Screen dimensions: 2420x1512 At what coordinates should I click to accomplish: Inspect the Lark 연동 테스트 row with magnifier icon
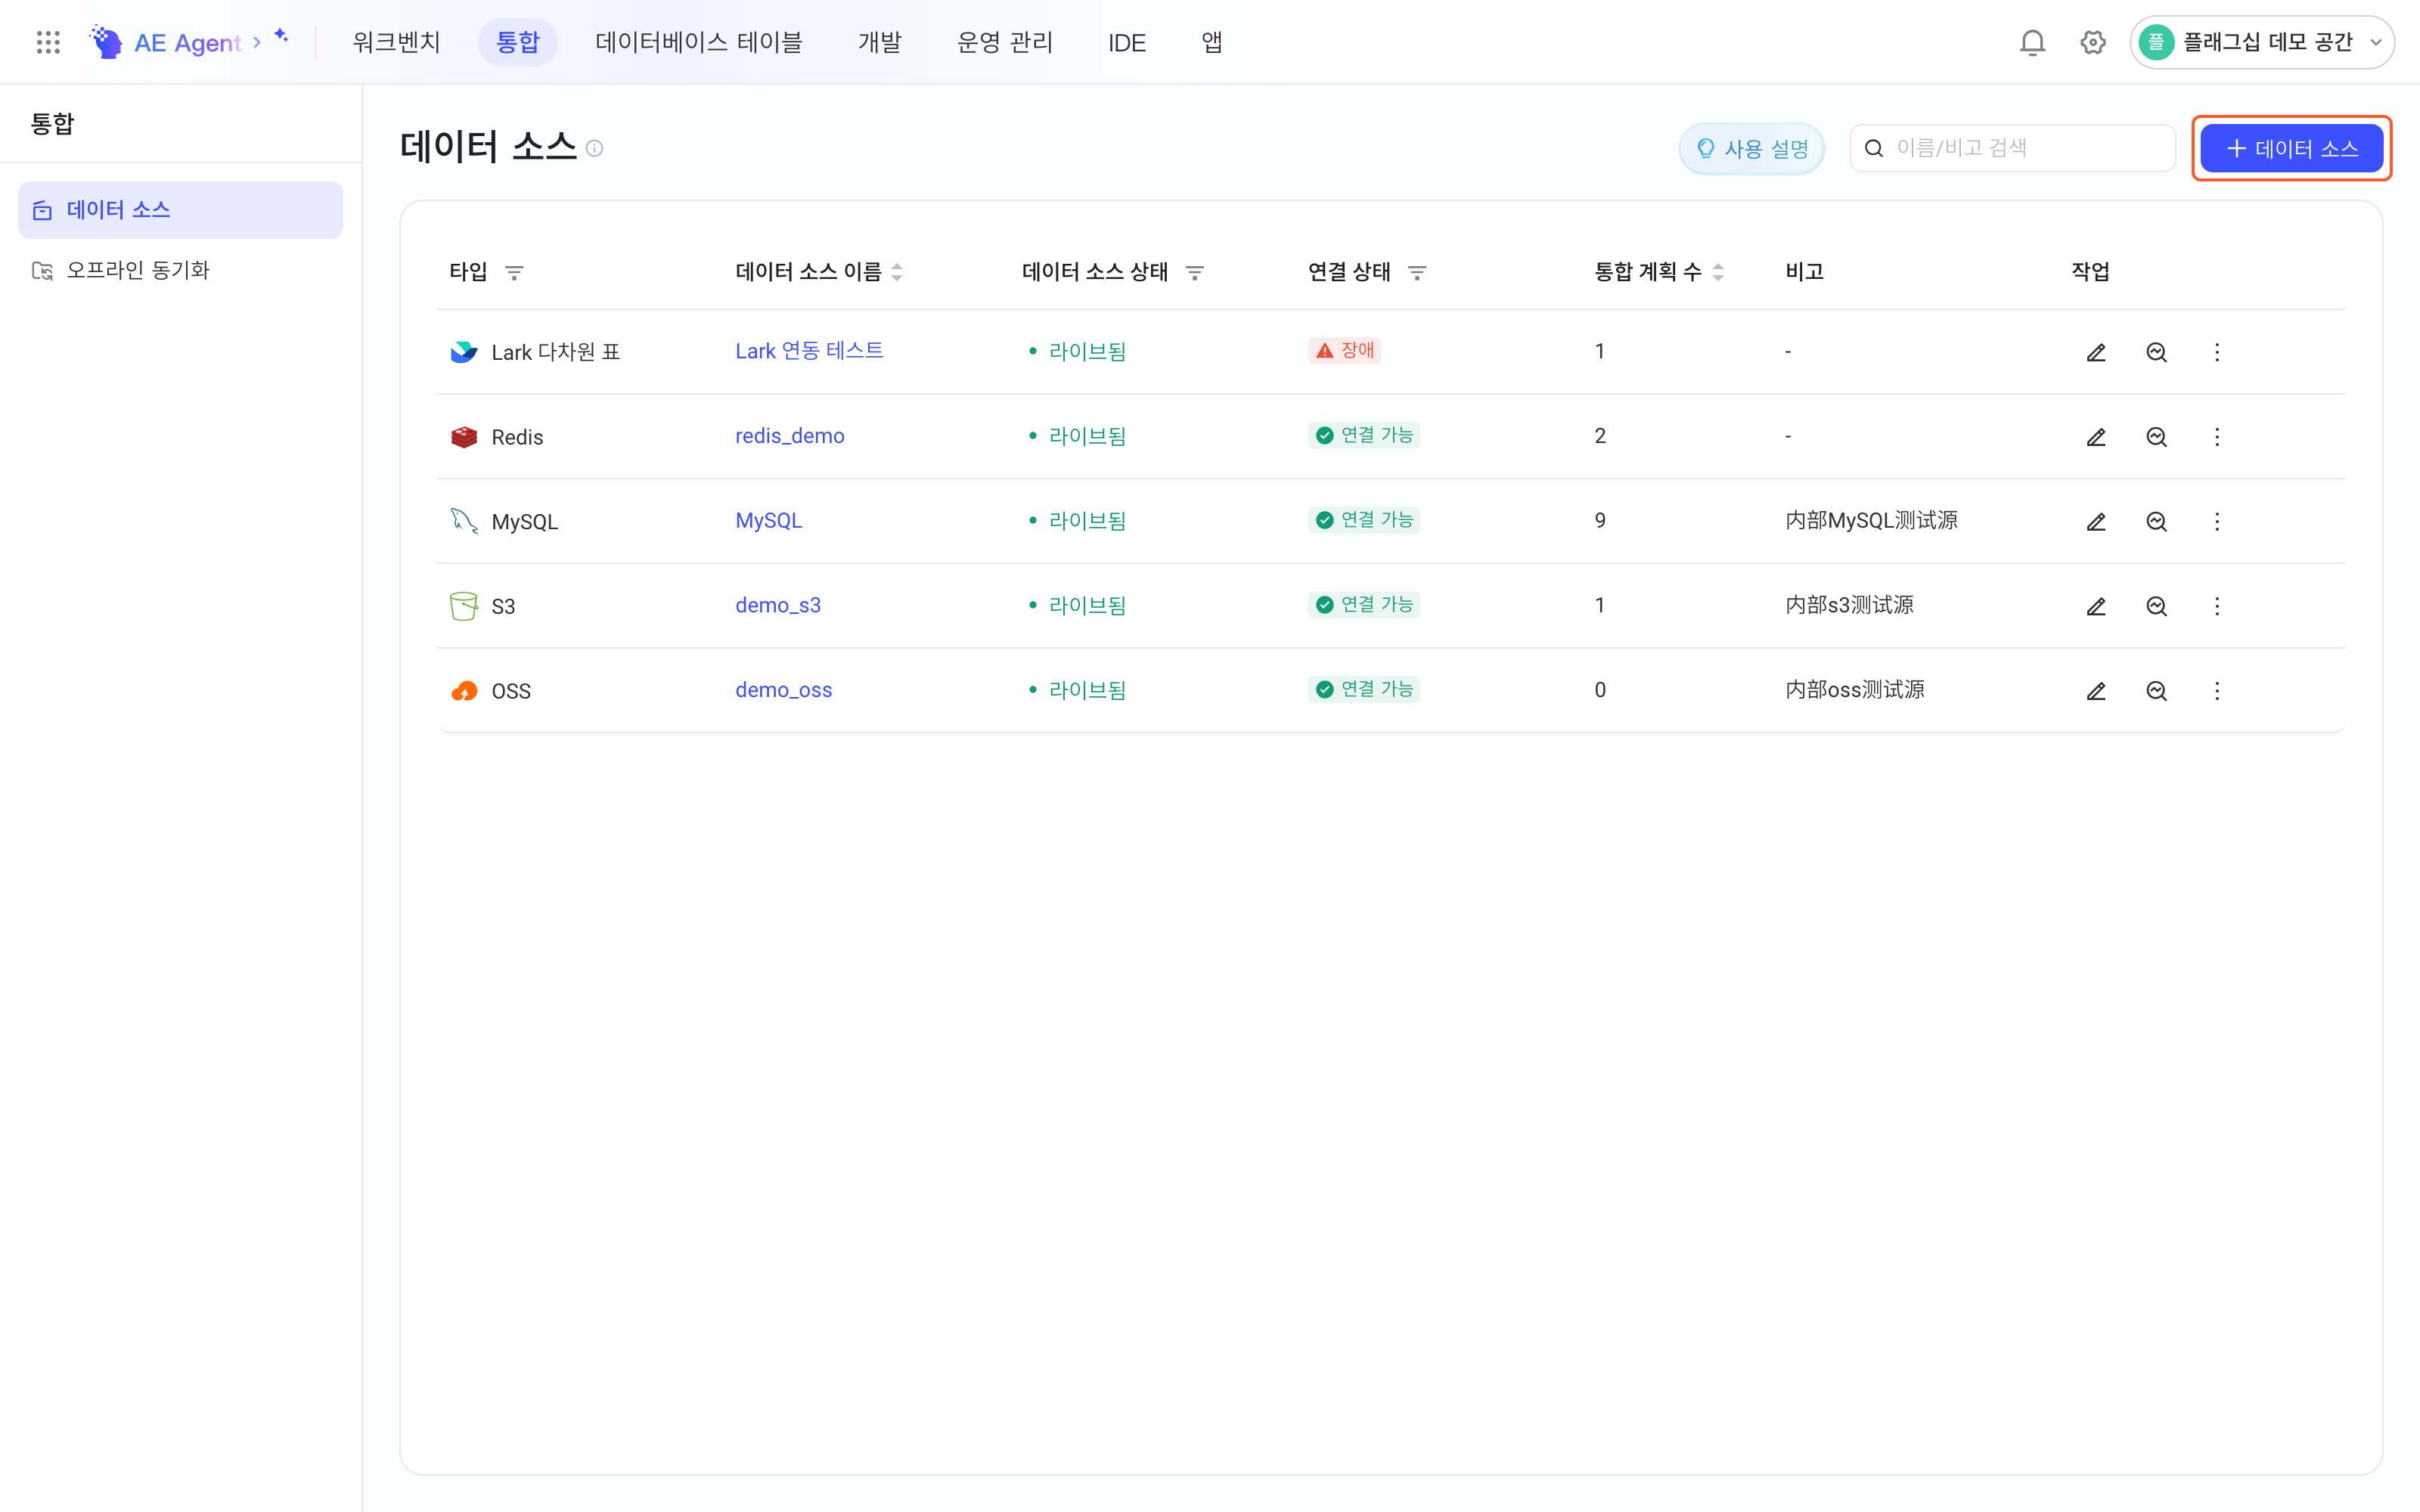tap(2156, 352)
